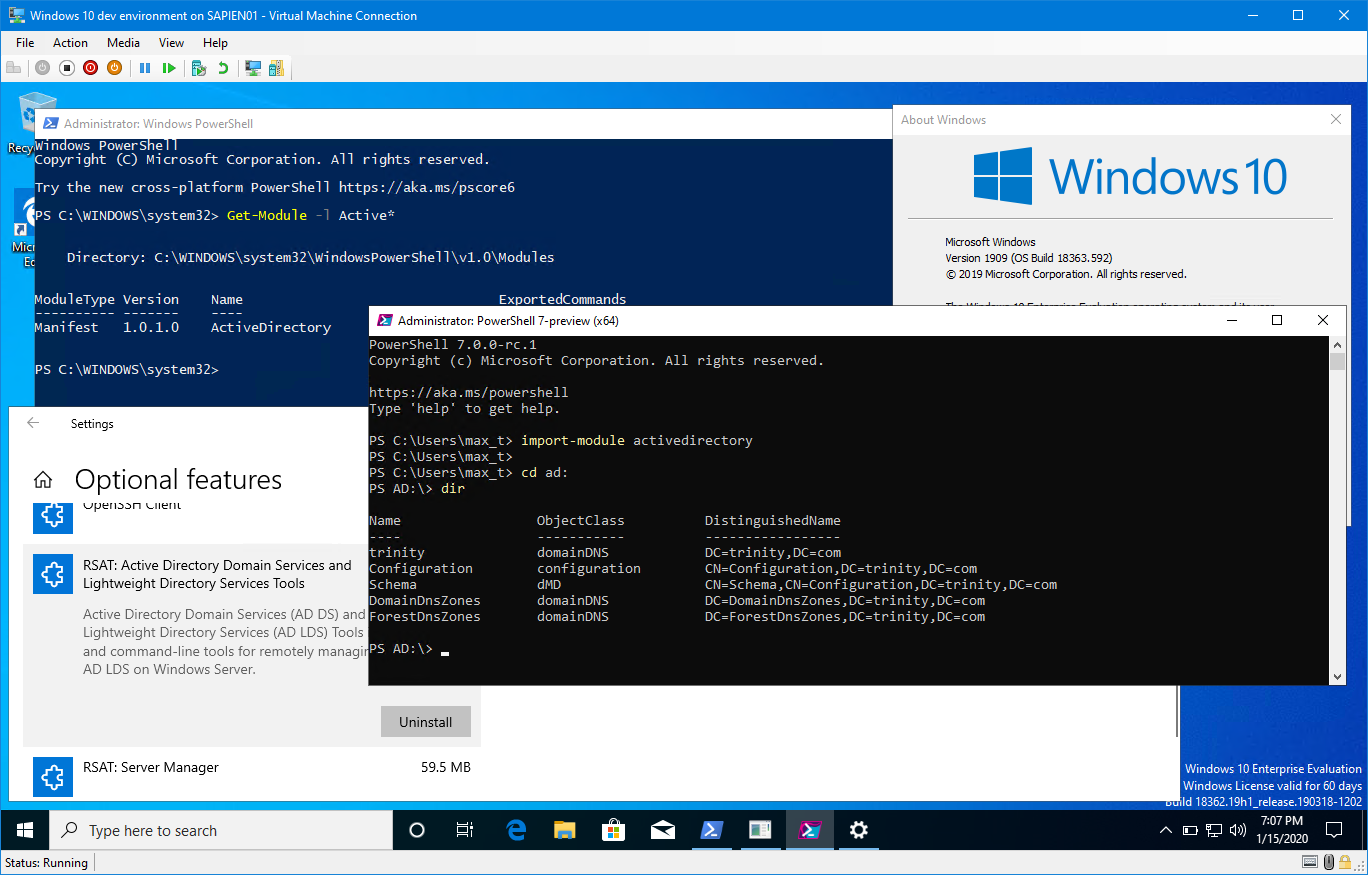Switch to PowerShell 7-preview on the taskbar
The image size is (1368, 875).
809,830
